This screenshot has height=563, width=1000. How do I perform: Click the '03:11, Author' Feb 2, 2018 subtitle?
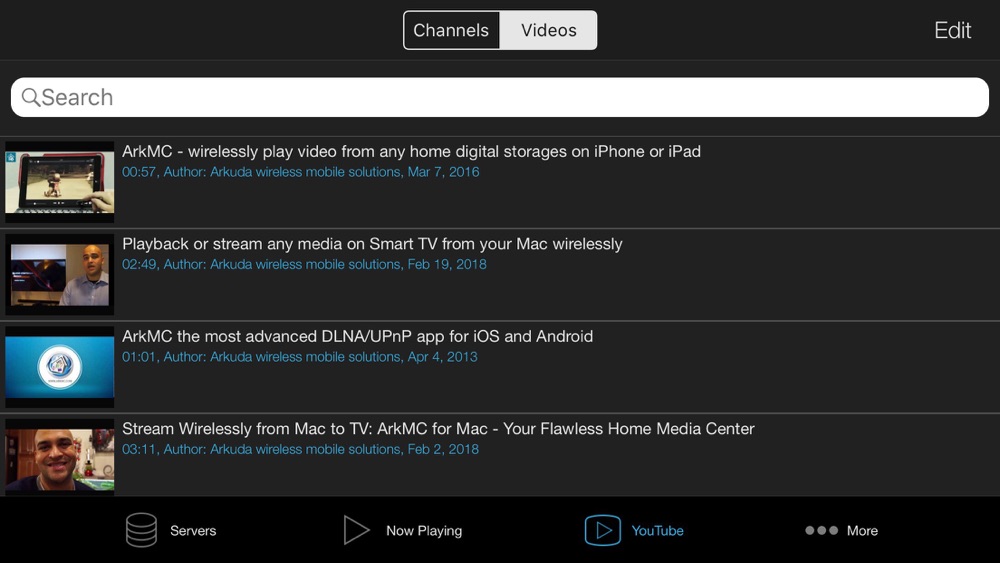pos(300,449)
